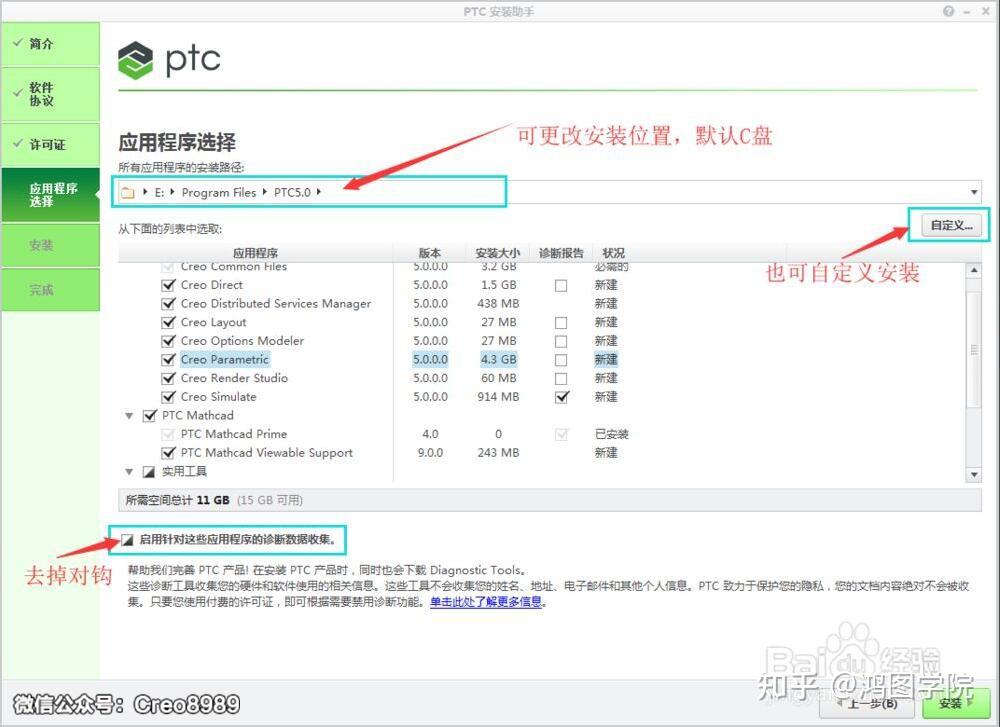Collapse the PTC Mathcad tree group
Screen dimensions: 1000x727
coord(129,416)
